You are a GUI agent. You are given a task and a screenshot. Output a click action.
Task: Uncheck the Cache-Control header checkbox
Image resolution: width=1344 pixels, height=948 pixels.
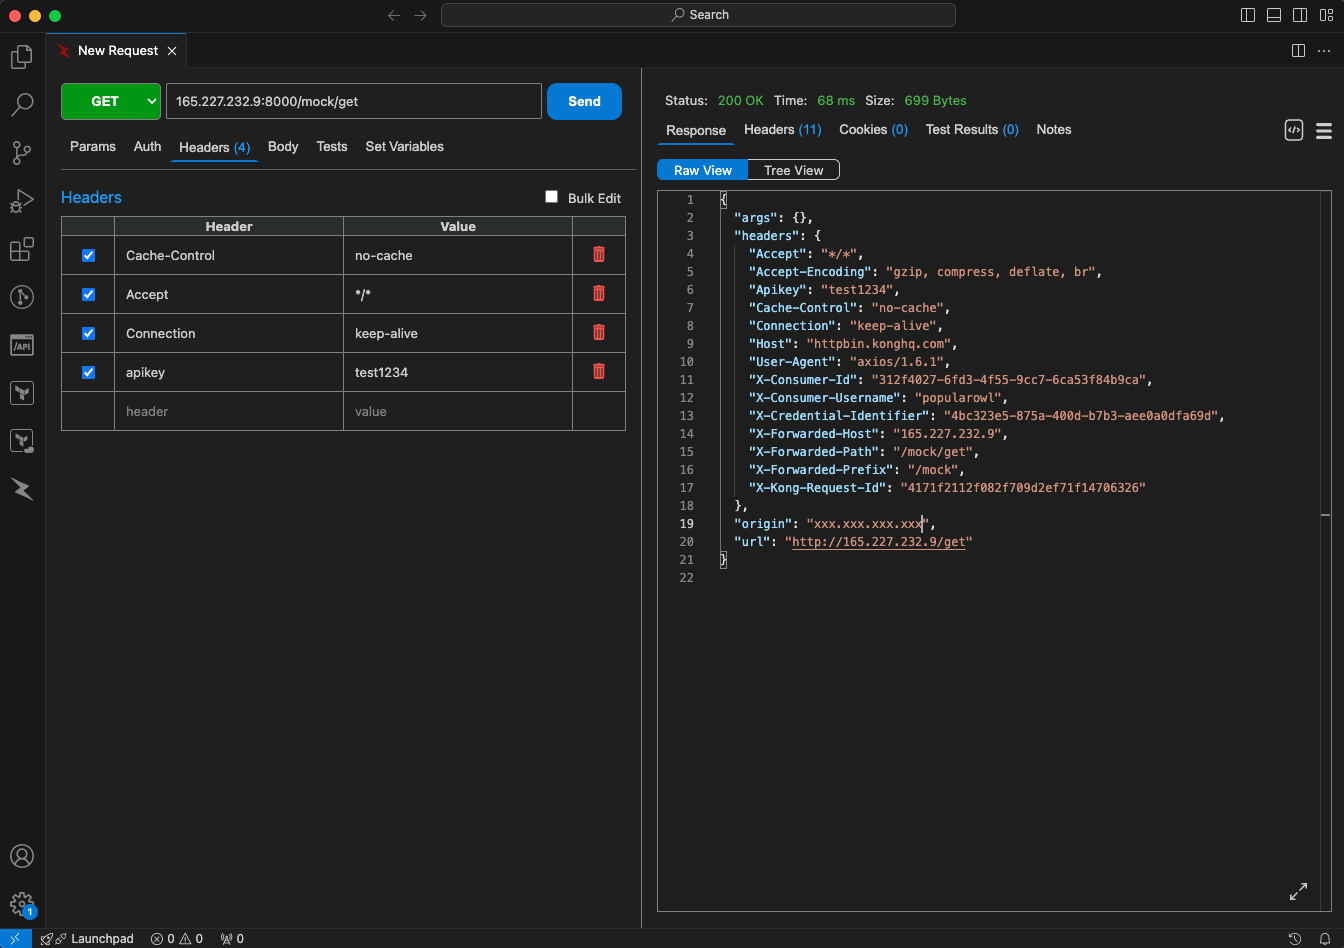(x=88, y=255)
